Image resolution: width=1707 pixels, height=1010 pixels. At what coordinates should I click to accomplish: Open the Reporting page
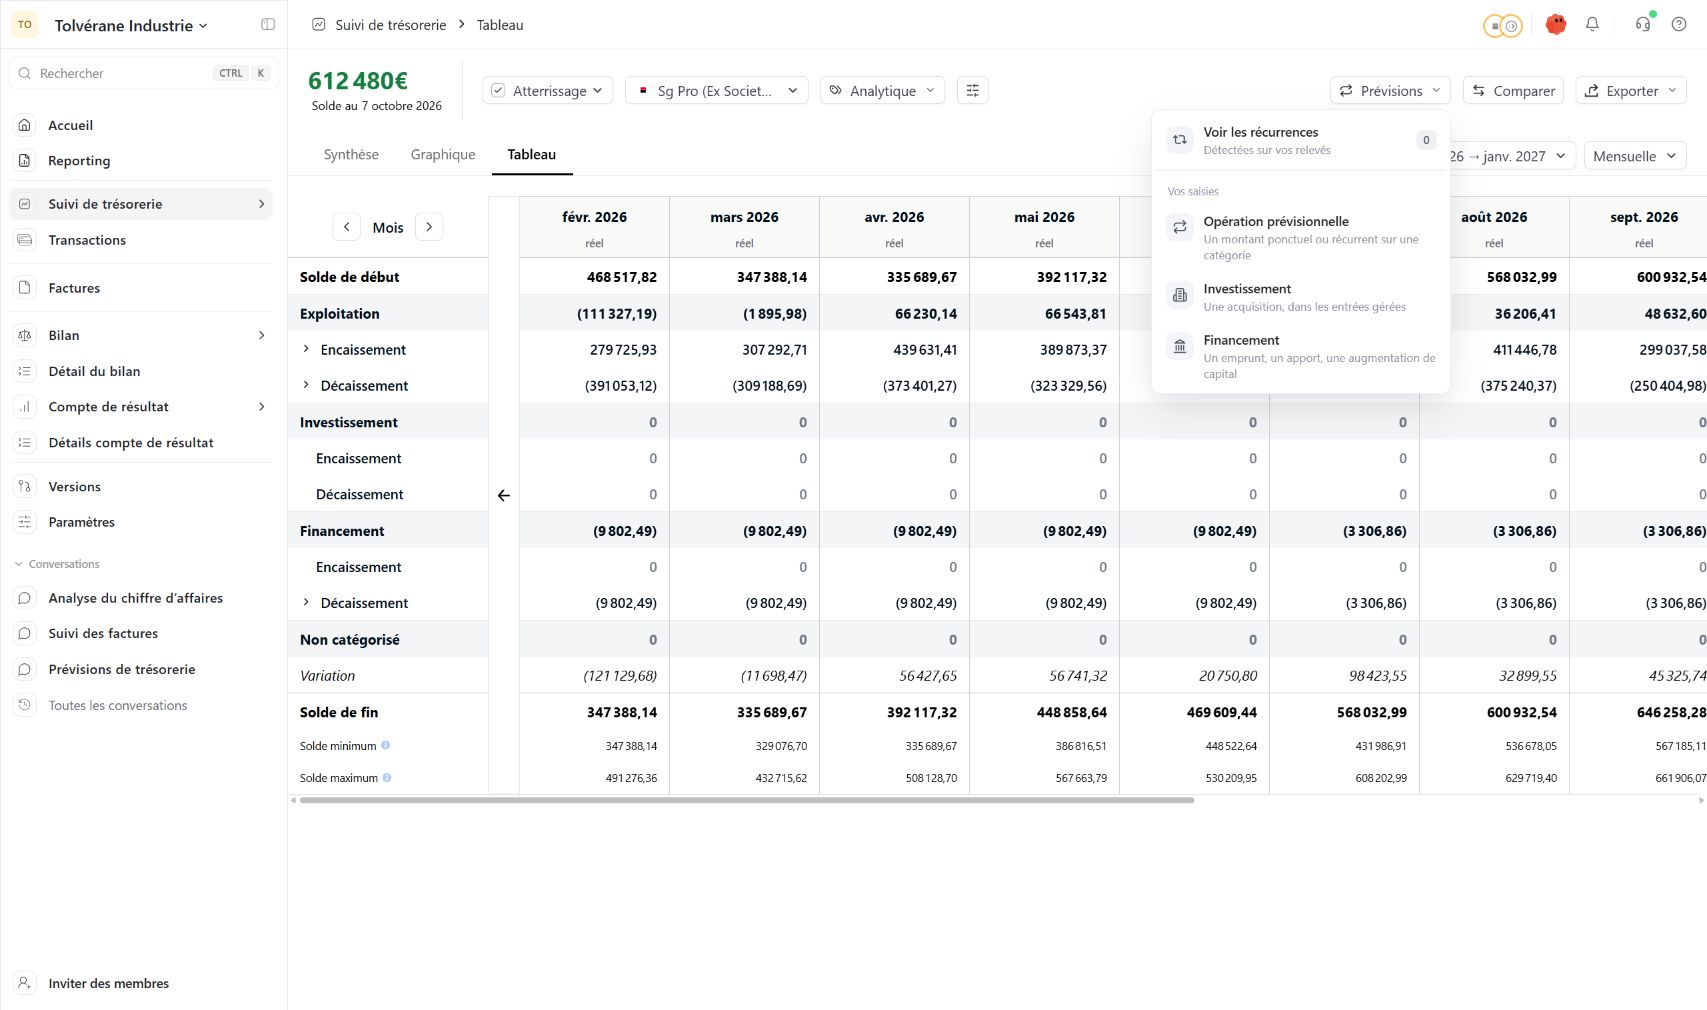141,161
